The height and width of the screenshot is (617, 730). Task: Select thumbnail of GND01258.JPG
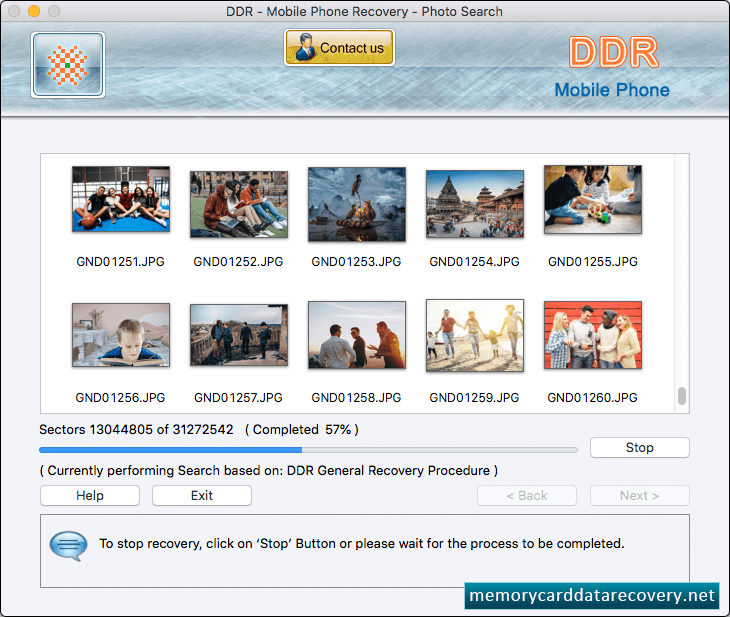point(357,335)
